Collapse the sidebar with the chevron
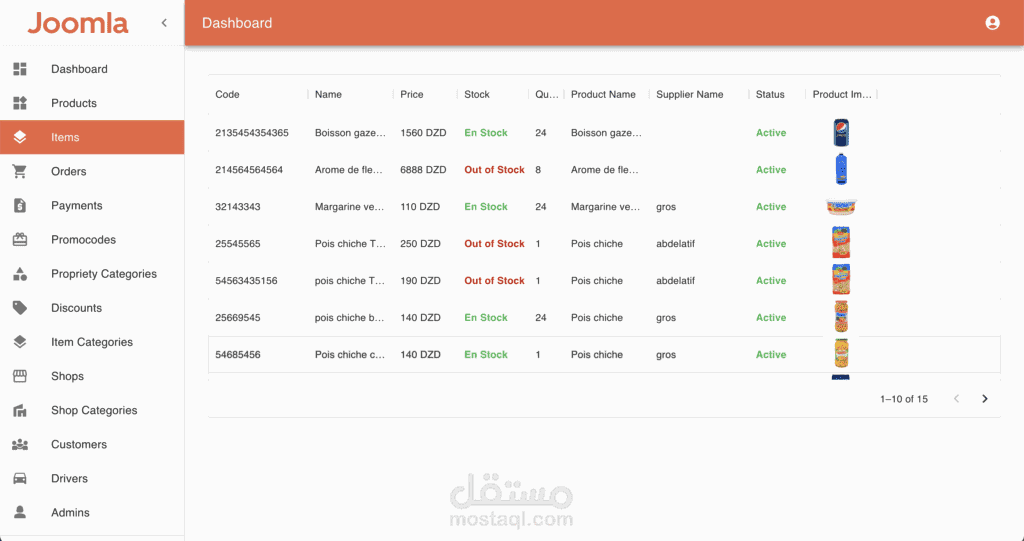 164,23
